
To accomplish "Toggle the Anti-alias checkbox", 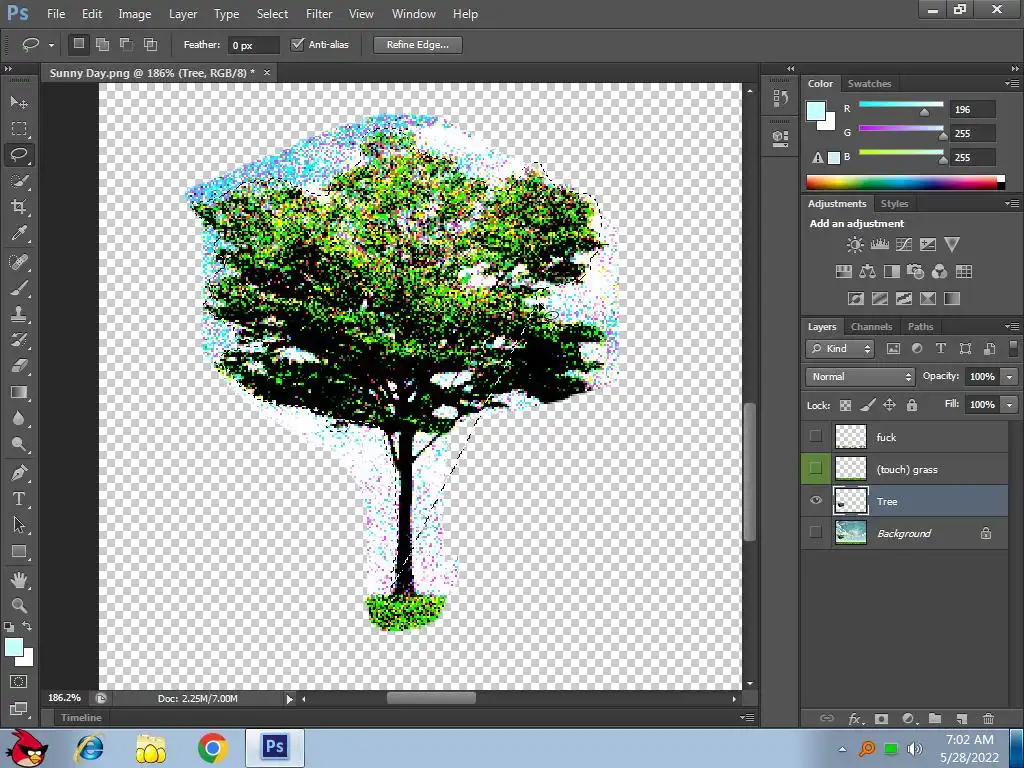I will [x=298, y=44].
